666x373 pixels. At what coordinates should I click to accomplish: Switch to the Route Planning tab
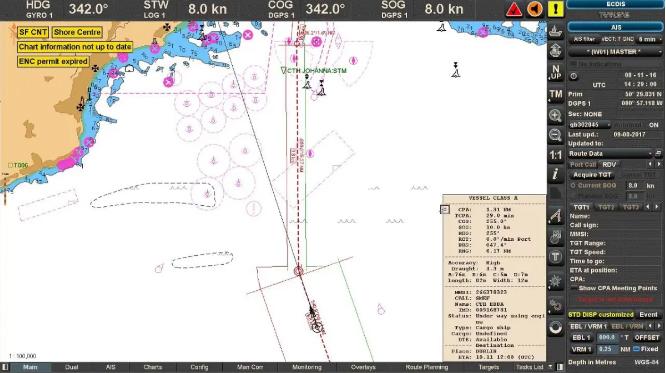coord(426,367)
